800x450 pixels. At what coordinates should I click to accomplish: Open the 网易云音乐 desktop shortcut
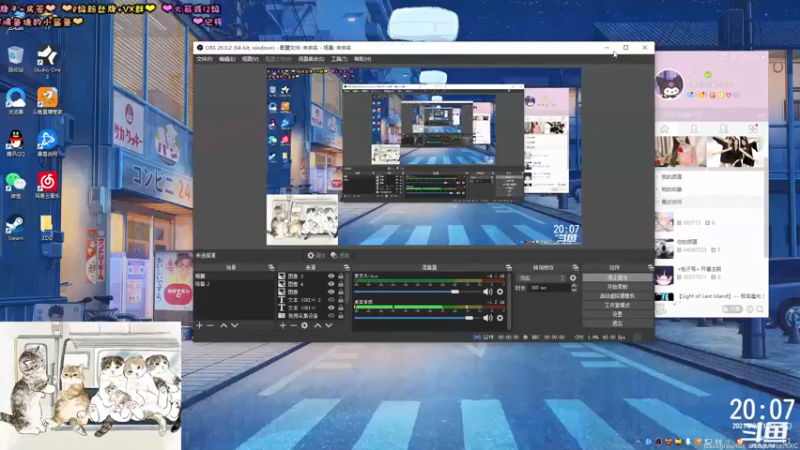[x=47, y=185]
